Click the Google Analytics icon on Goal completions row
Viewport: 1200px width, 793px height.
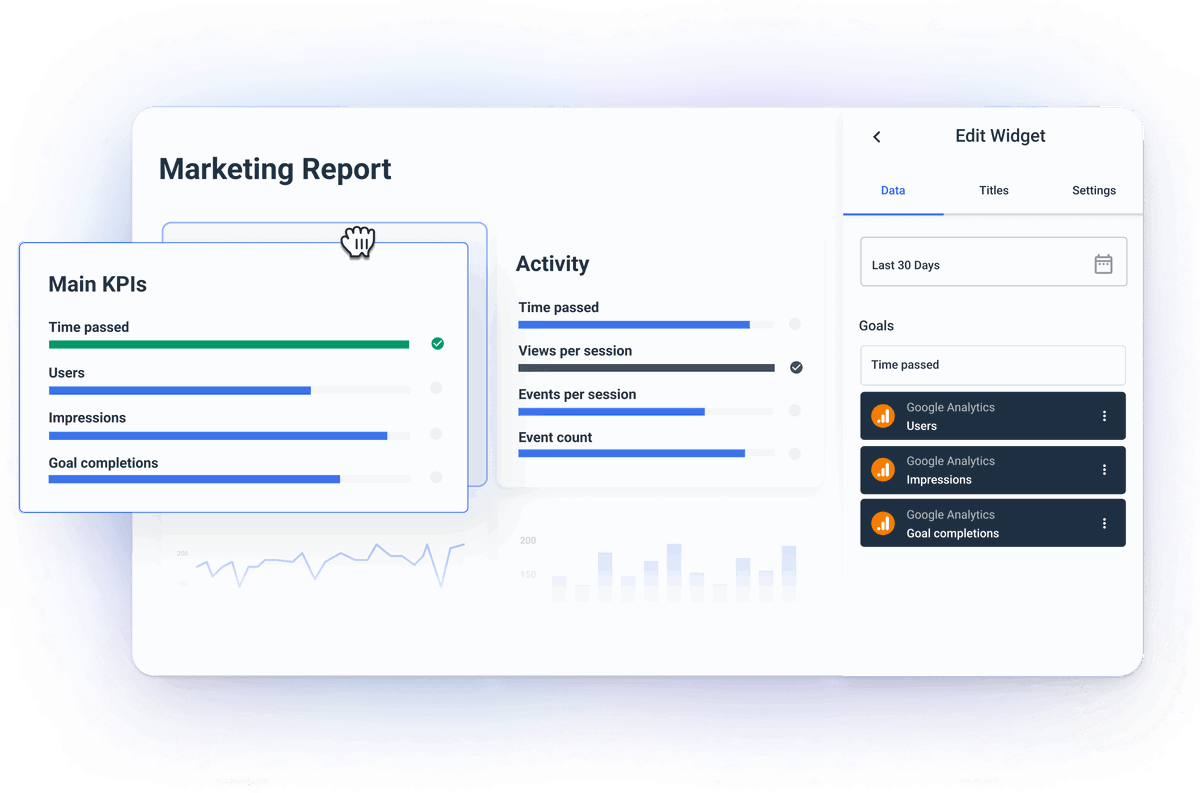tap(882, 522)
